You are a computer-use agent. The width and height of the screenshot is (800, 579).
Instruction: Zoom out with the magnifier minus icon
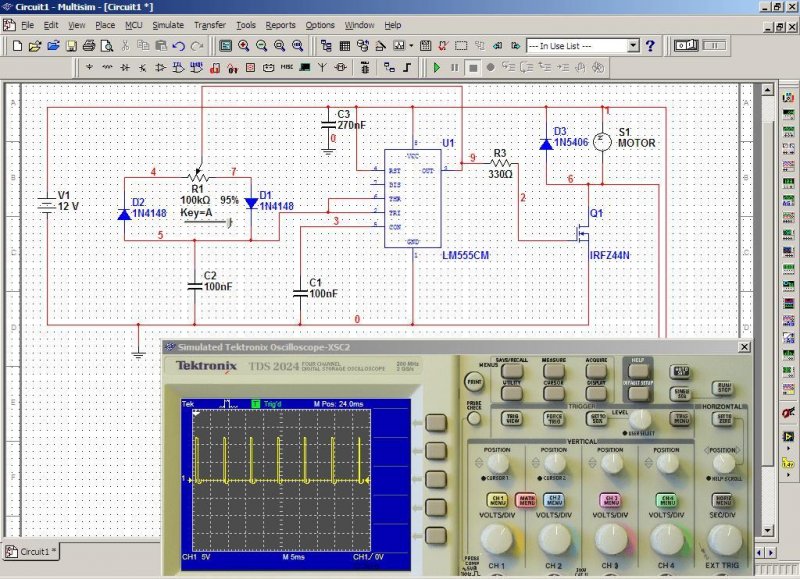click(x=261, y=46)
